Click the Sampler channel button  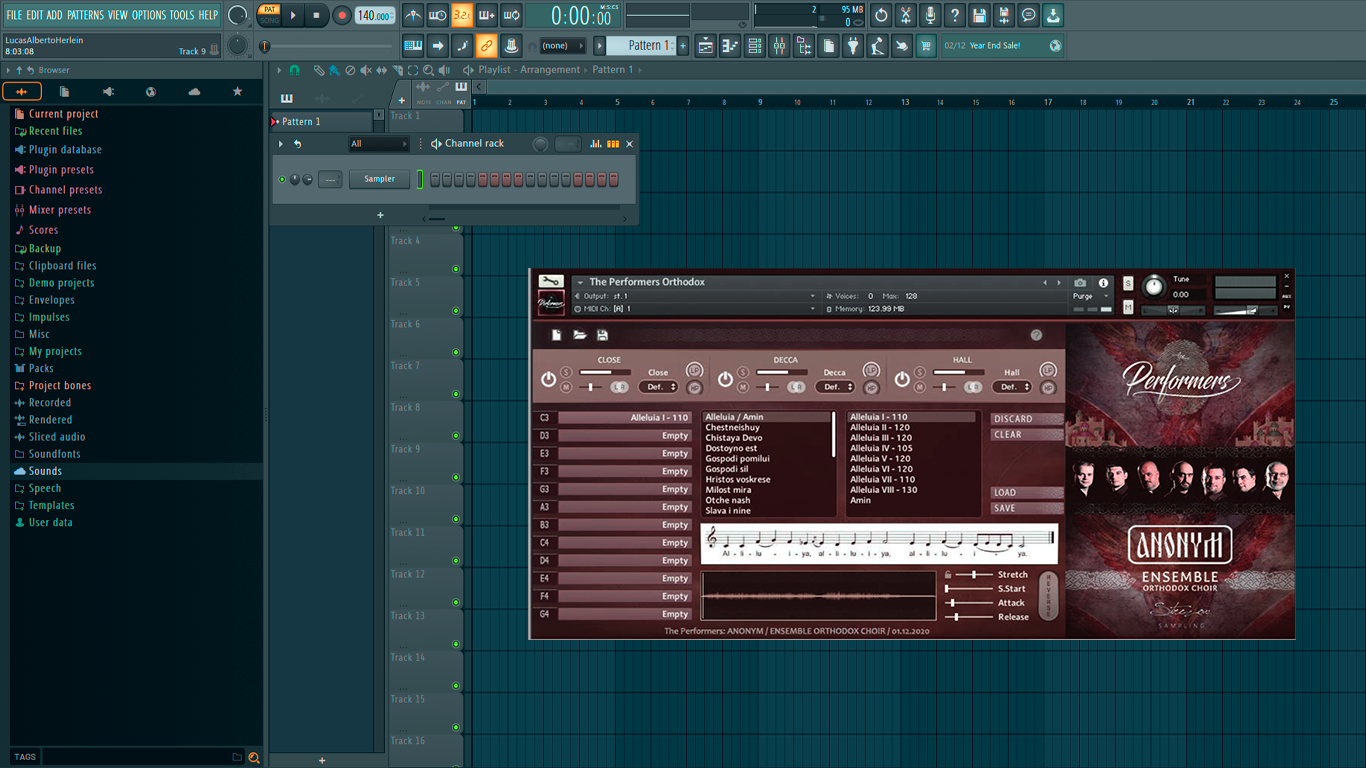click(x=379, y=180)
